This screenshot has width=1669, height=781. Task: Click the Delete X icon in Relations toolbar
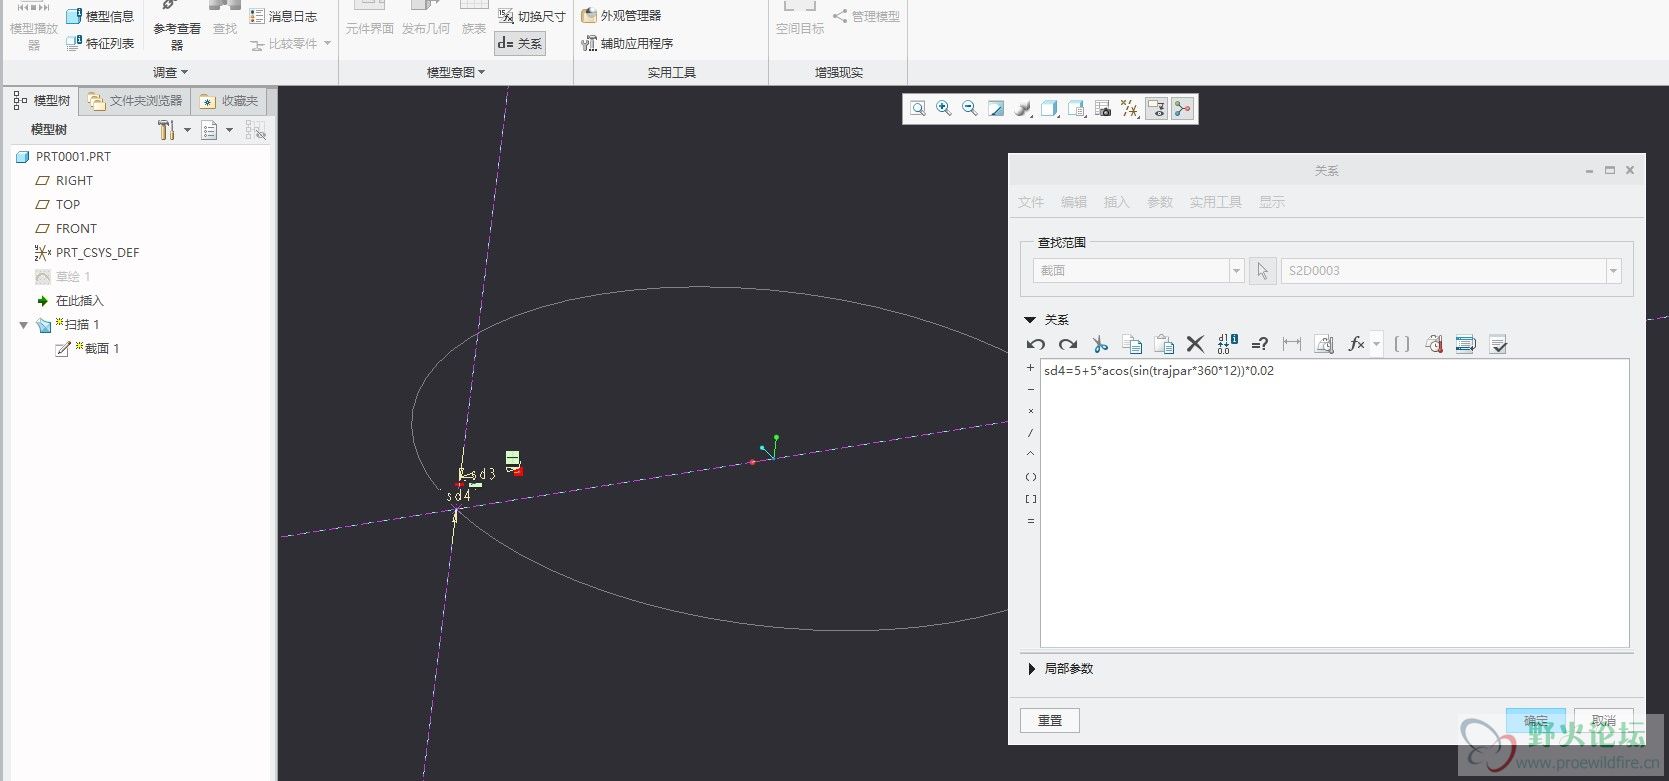(x=1195, y=344)
